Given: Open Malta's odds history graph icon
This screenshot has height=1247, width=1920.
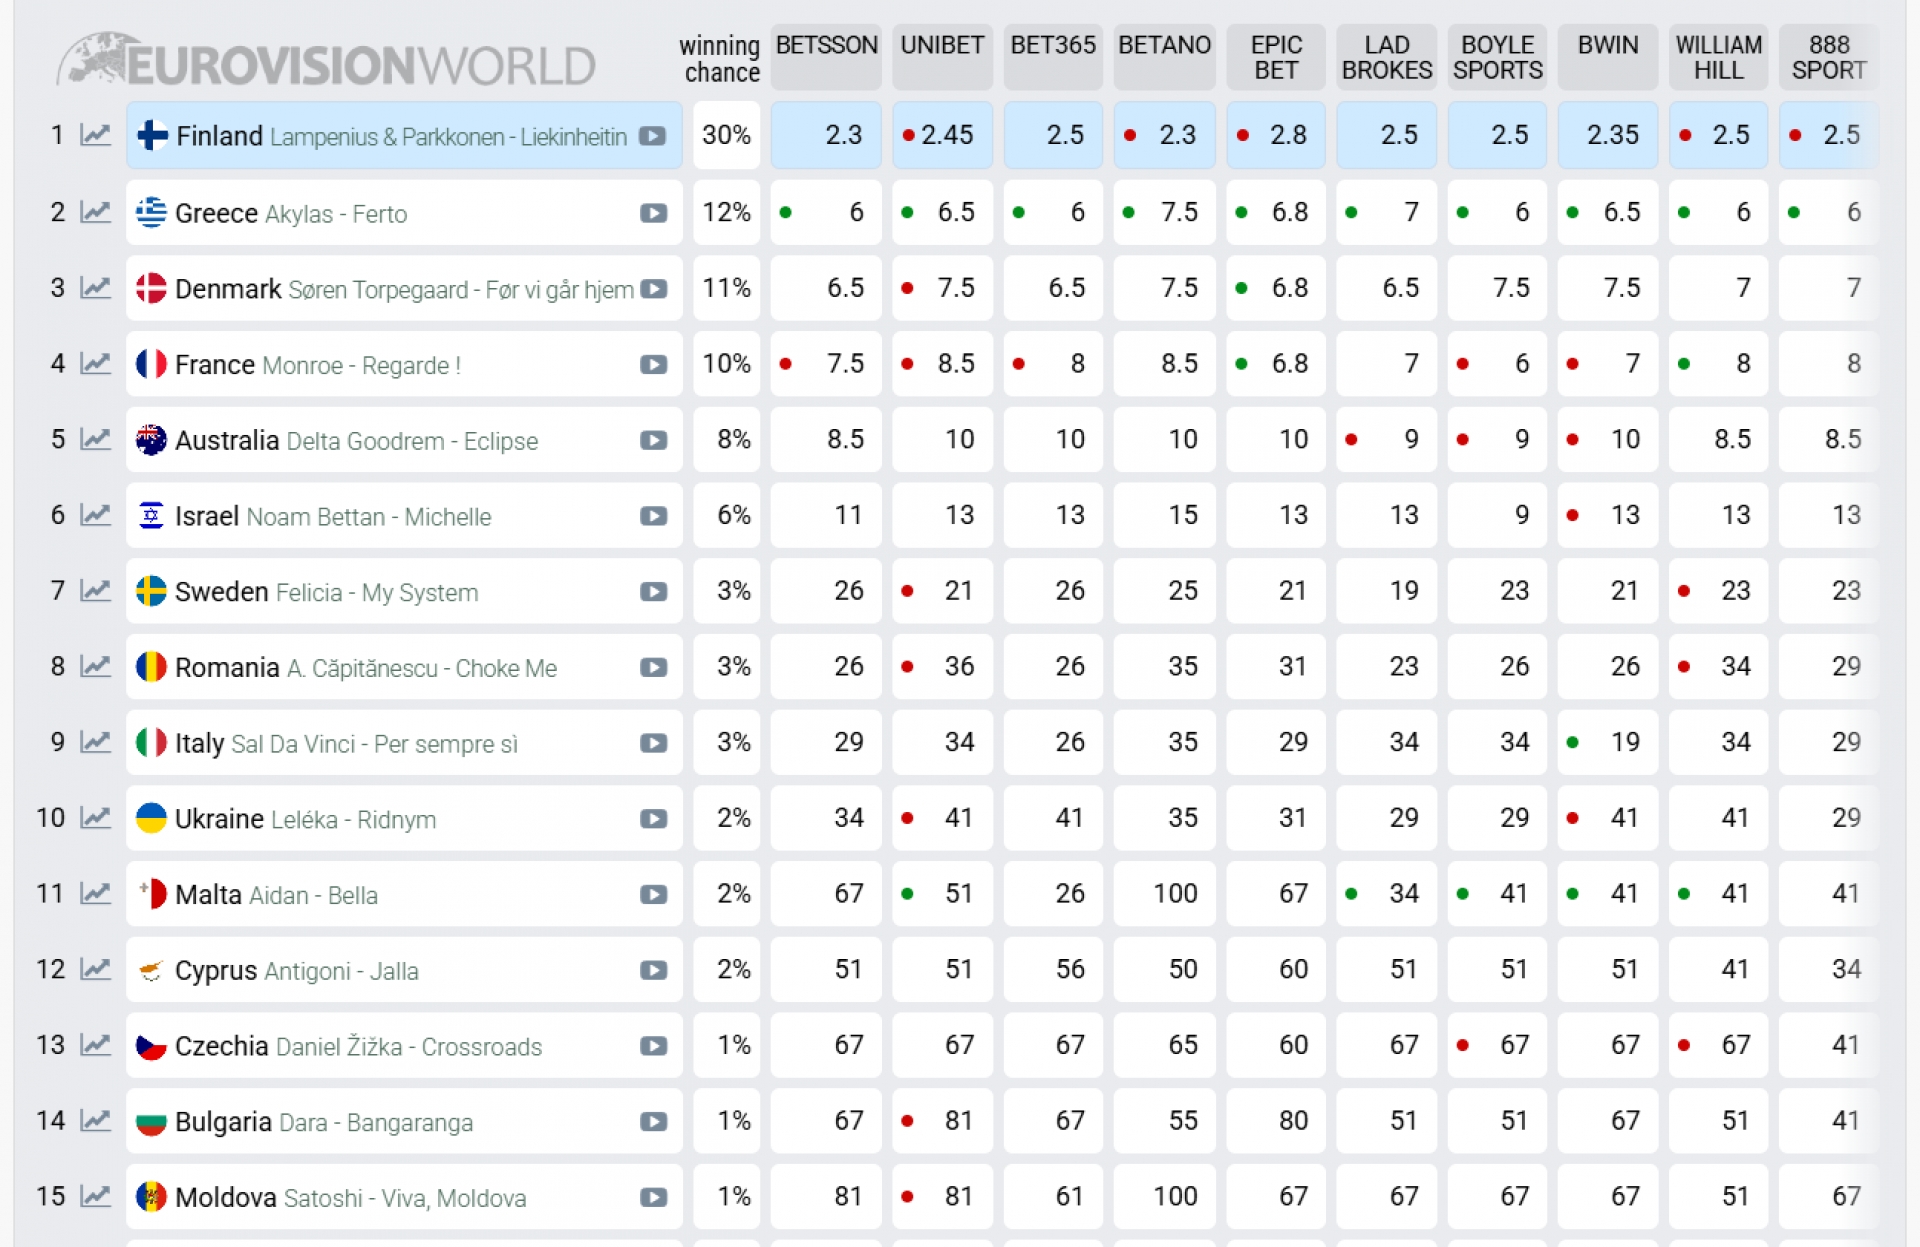Looking at the screenshot, I should pyautogui.click(x=95, y=894).
